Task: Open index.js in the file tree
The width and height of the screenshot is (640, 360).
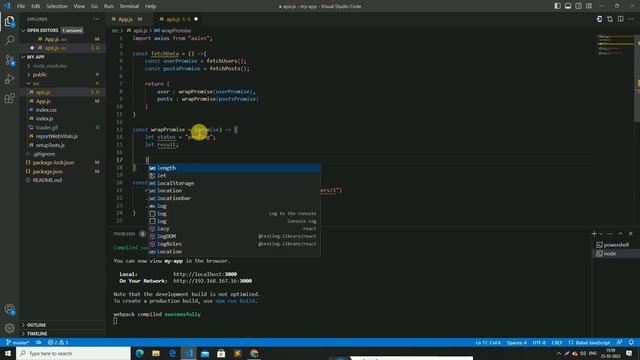Action: point(44,118)
